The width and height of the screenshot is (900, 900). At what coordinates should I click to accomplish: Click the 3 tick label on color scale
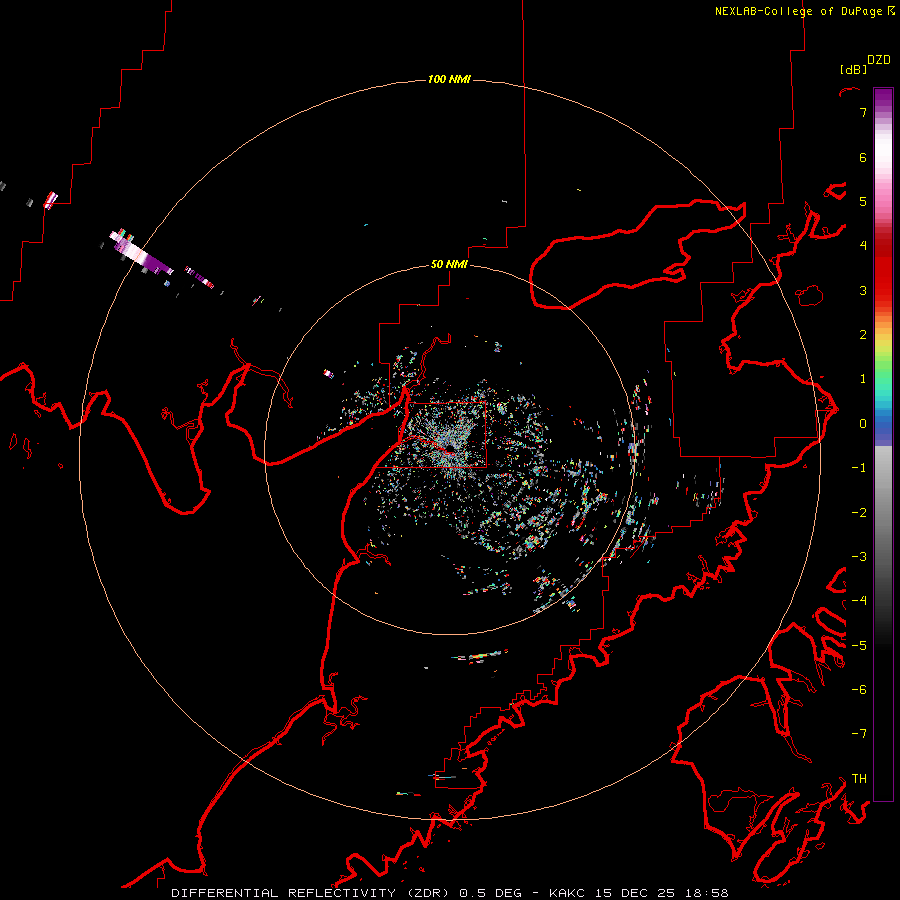coord(863,290)
